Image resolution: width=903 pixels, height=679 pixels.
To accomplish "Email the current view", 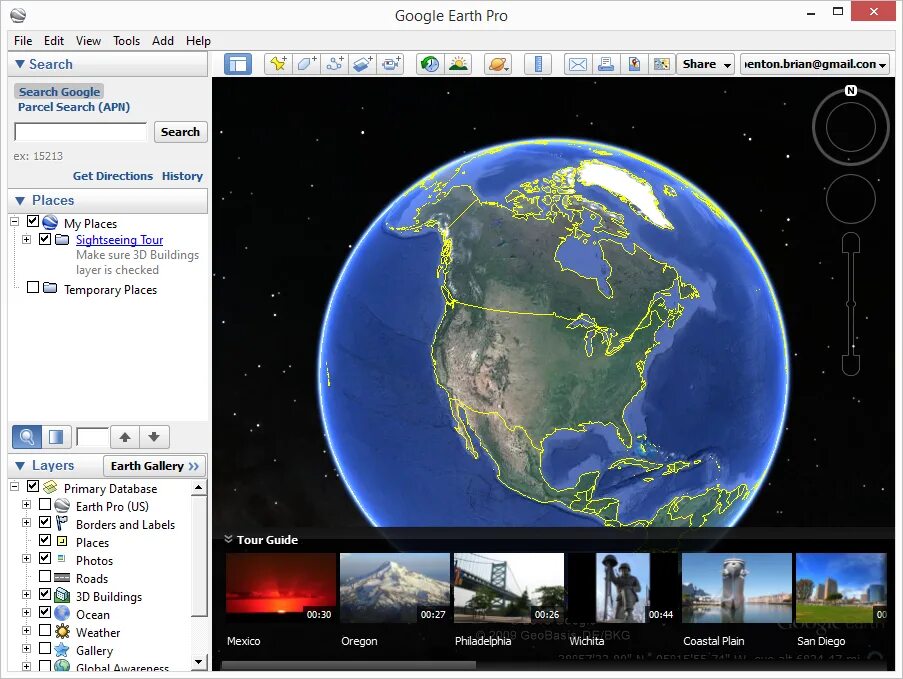I will coord(578,64).
